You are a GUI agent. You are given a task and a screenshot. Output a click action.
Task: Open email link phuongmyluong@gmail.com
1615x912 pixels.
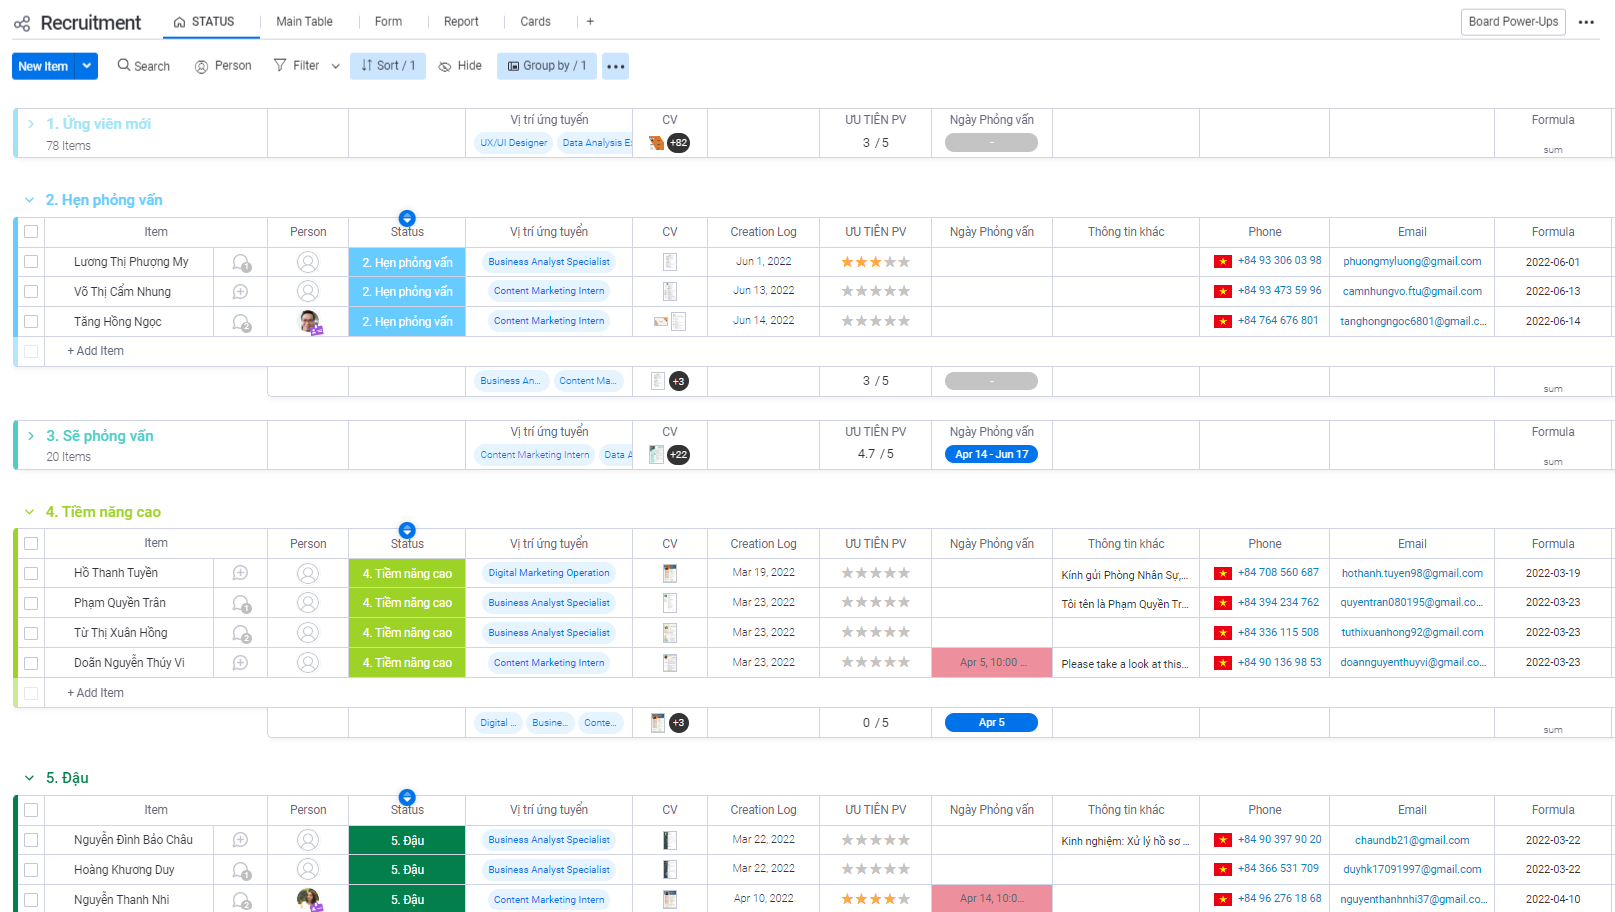point(1411,262)
